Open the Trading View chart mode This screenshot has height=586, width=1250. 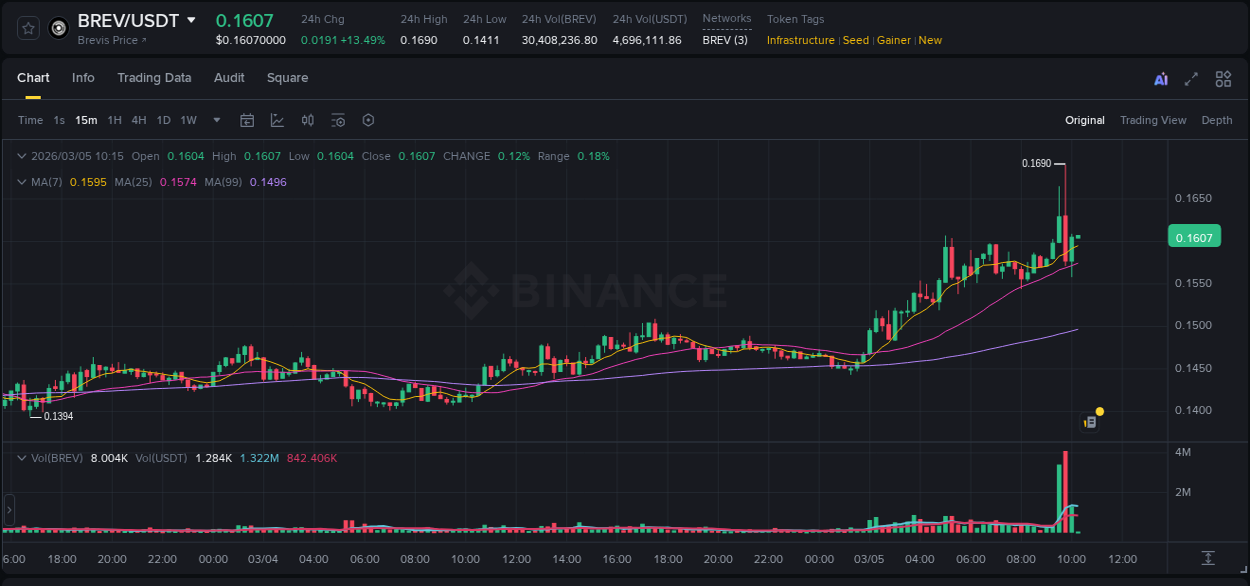tap(1153, 120)
